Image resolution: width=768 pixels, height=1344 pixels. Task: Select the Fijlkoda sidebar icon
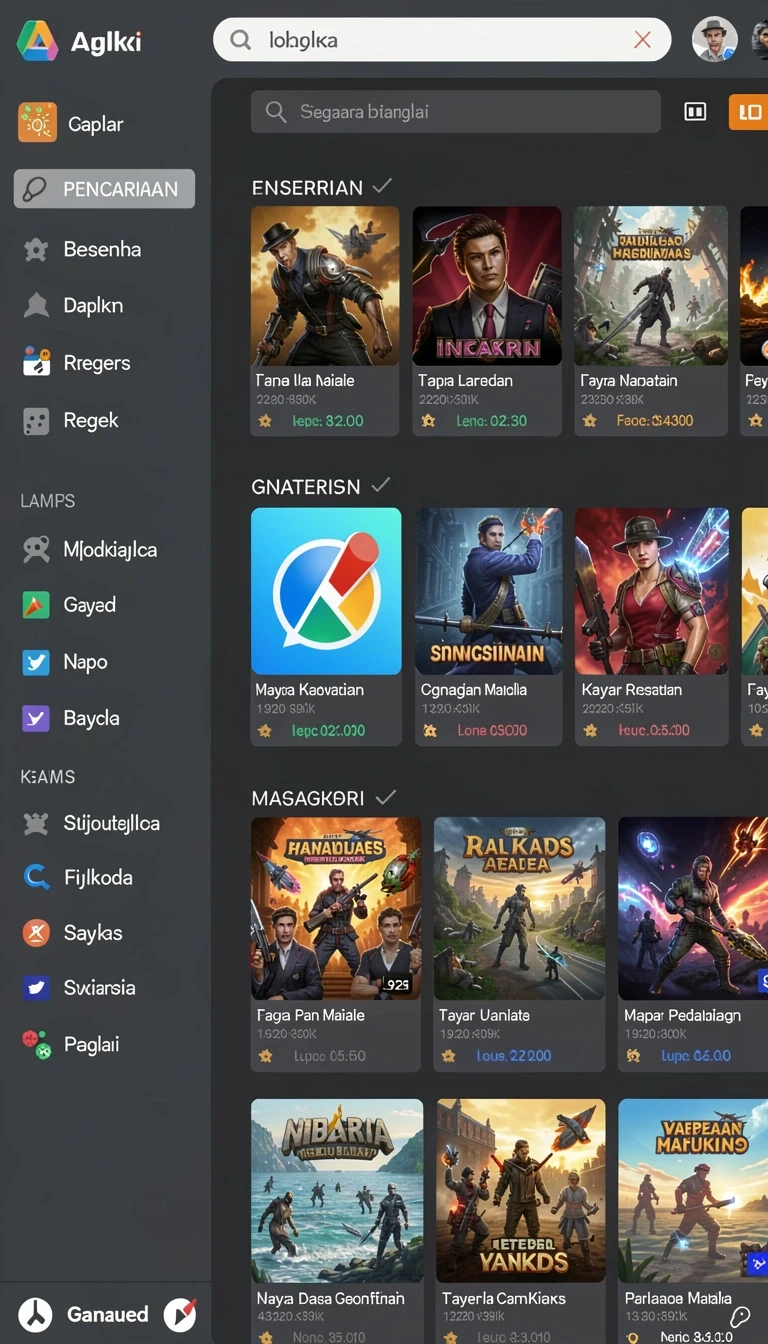click(x=36, y=877)
